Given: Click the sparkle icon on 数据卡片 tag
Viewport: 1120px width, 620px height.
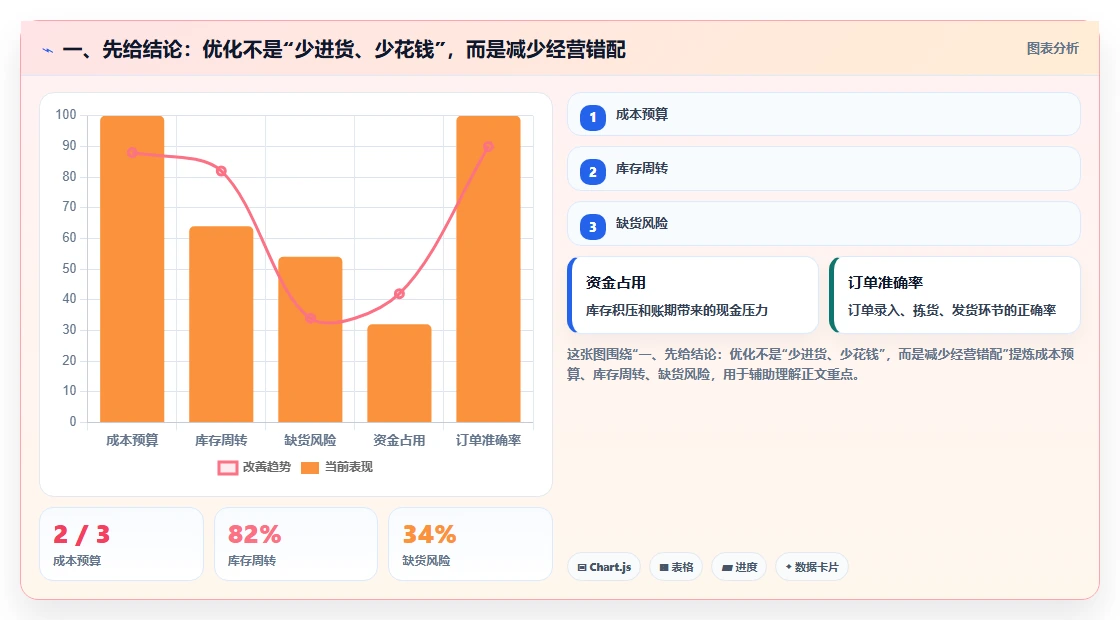Looking at the screenshot, I should (x=789, y=567).
